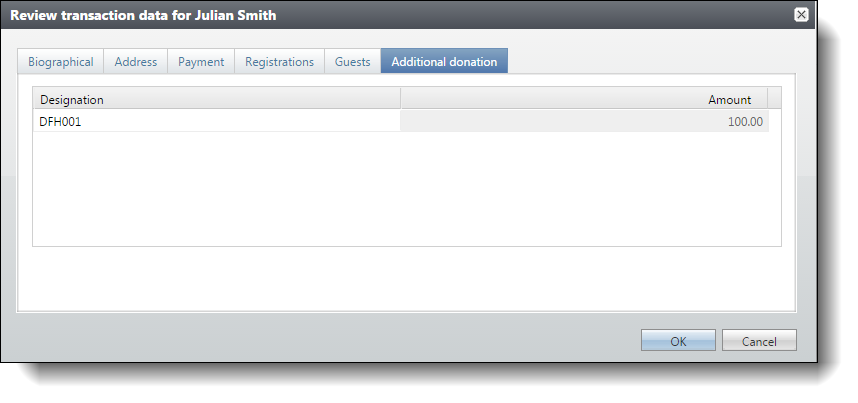Dismiss the dialog with Cancel

point(759,341)
